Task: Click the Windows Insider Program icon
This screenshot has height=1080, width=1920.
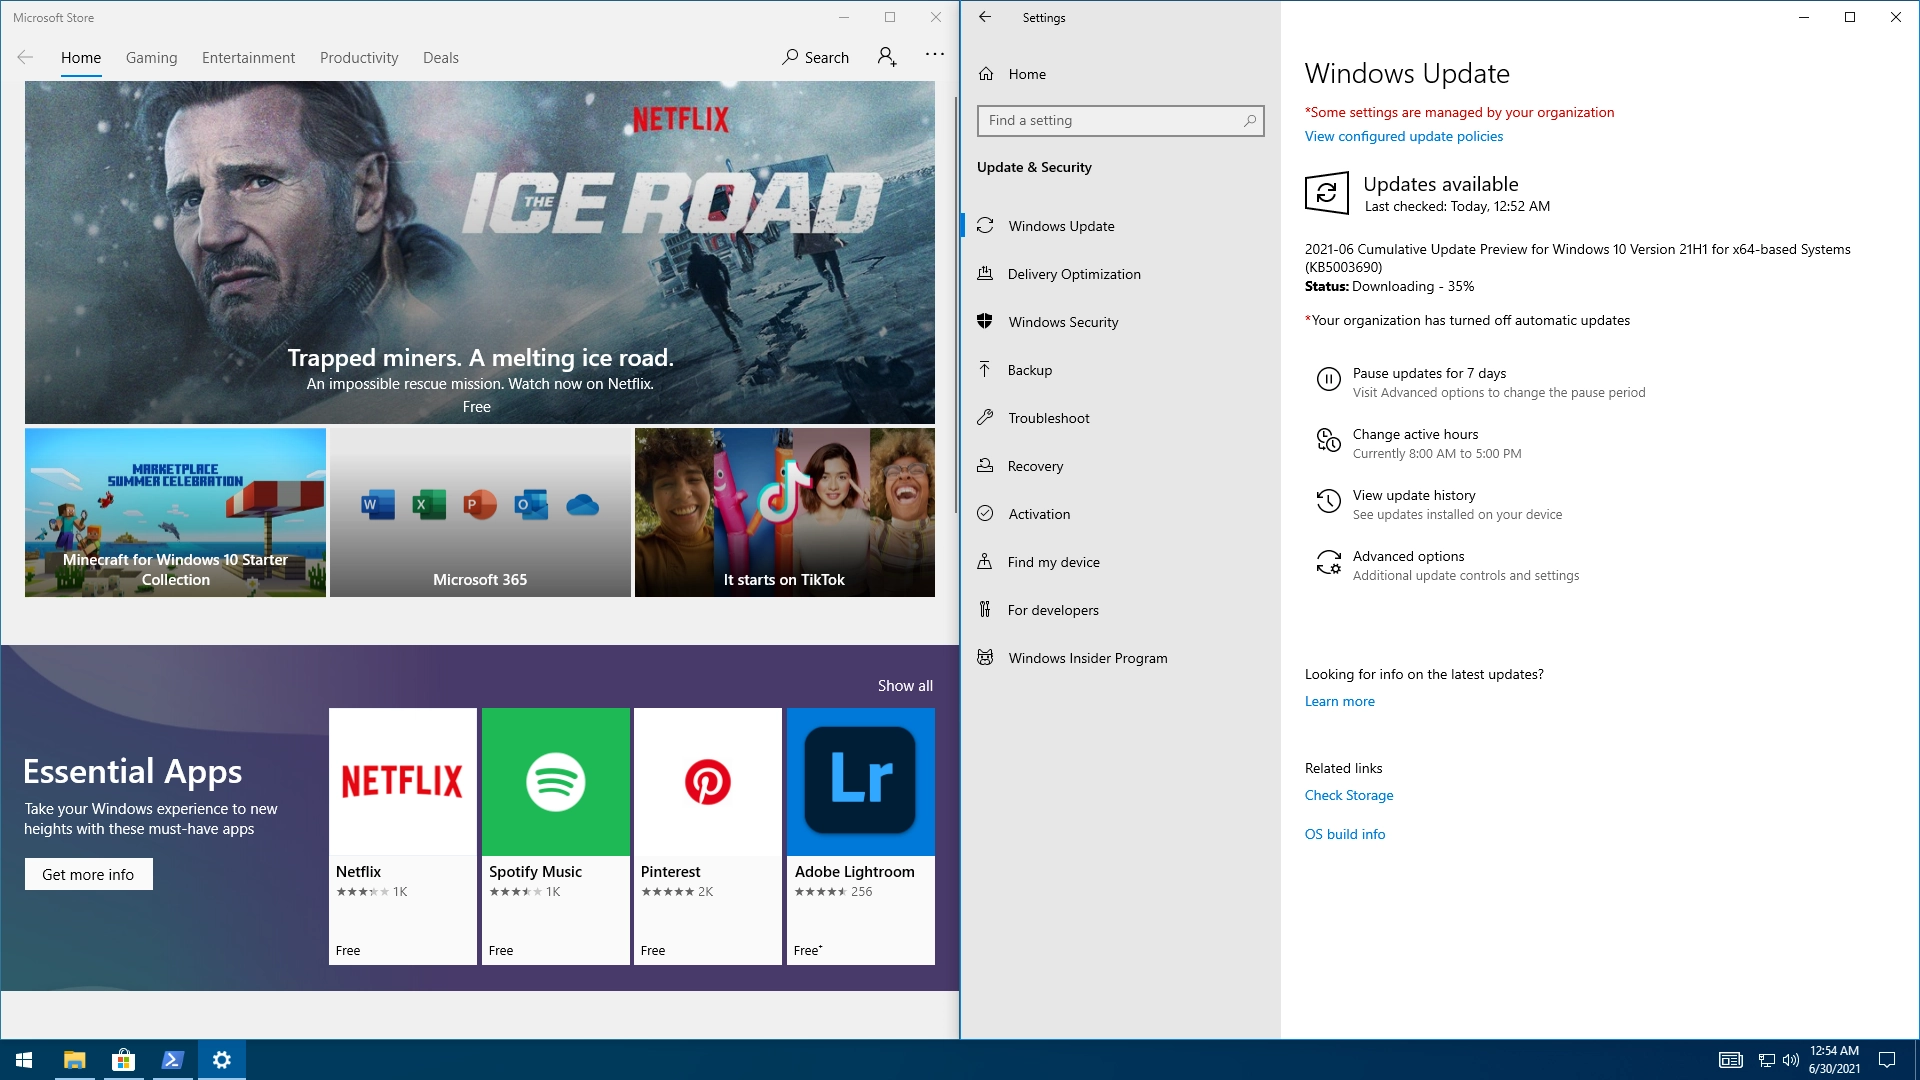Action: point(985,658)
